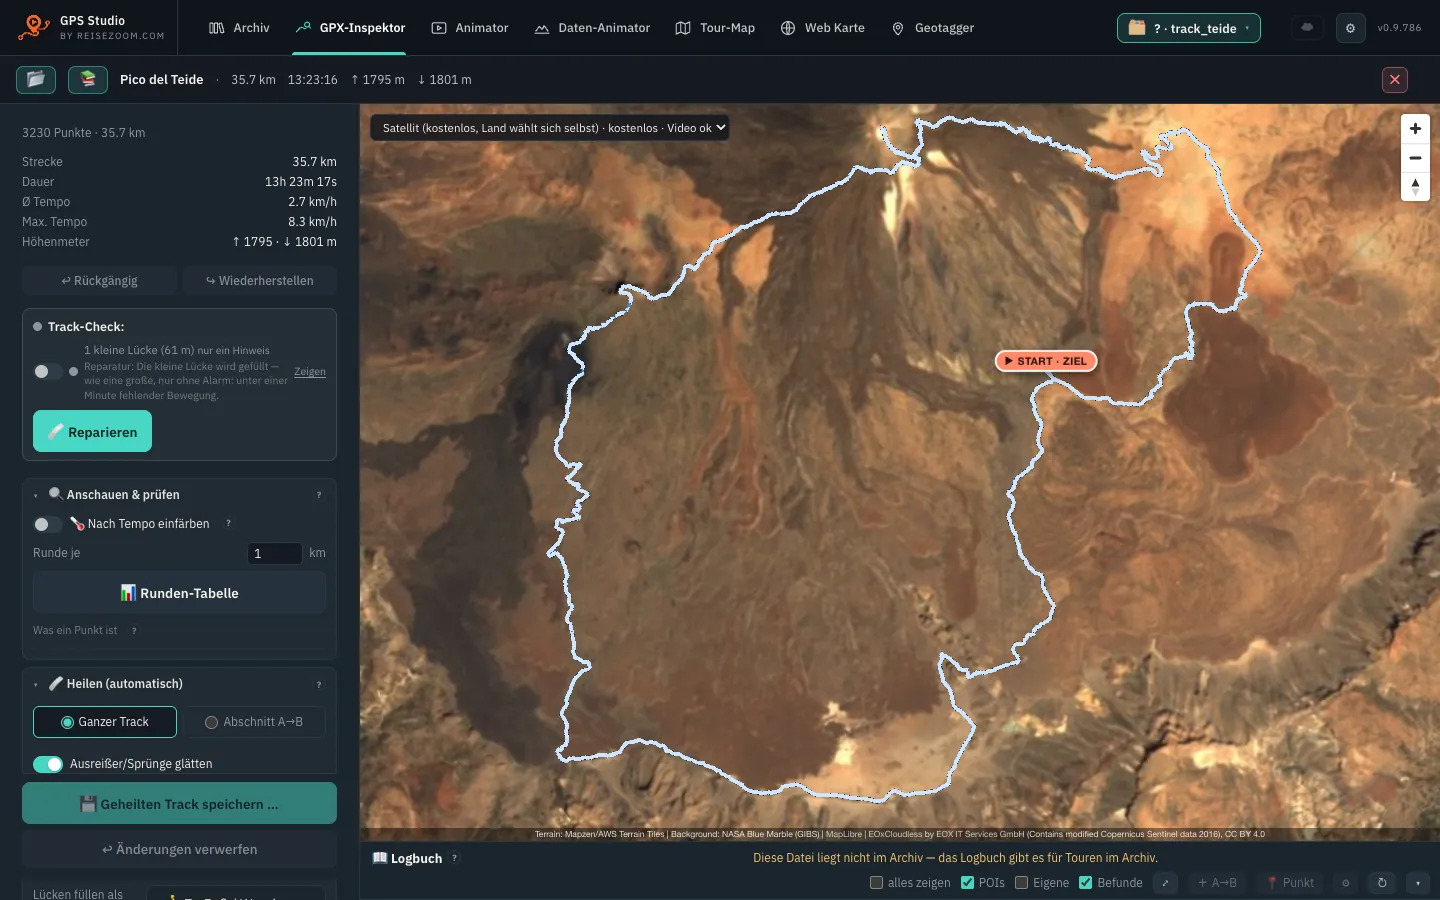
Task: Open the help question mark beside Logbuch
Action: pos(455,858)
